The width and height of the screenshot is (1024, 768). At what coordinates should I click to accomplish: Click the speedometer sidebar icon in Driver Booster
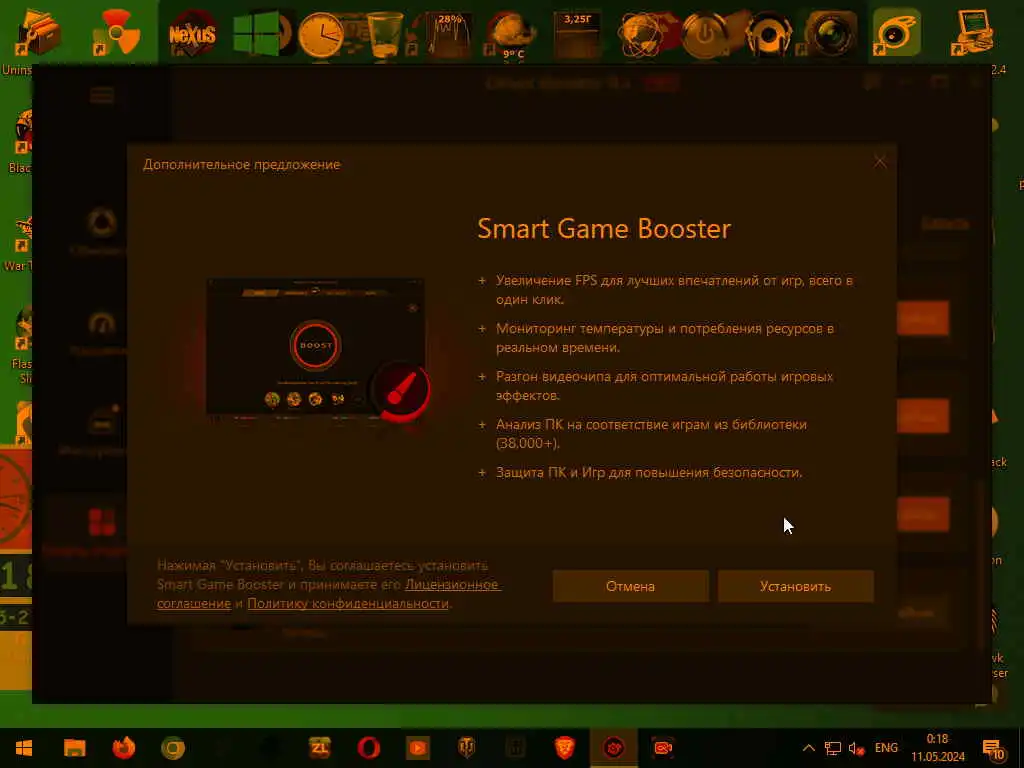[101, 325]
